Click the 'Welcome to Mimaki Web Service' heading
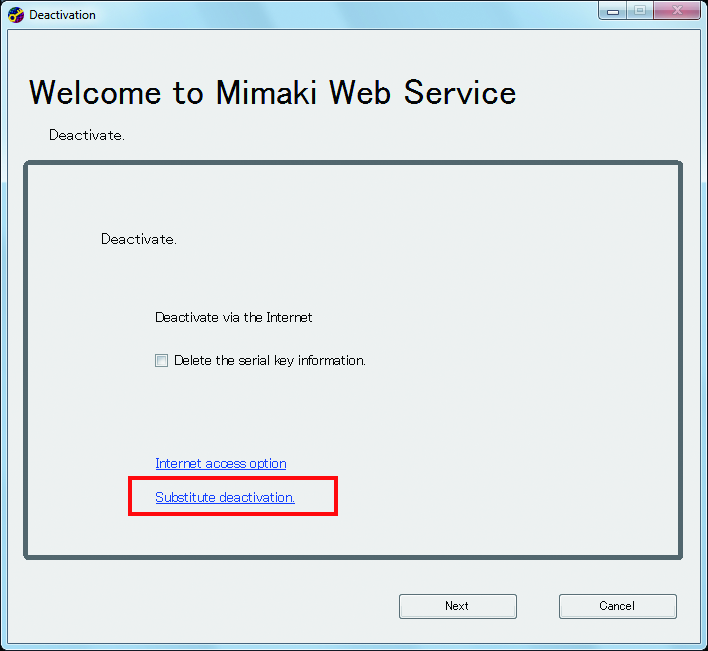Image resolution: width=708 pixels, height=651 pixels. (272, 93)
